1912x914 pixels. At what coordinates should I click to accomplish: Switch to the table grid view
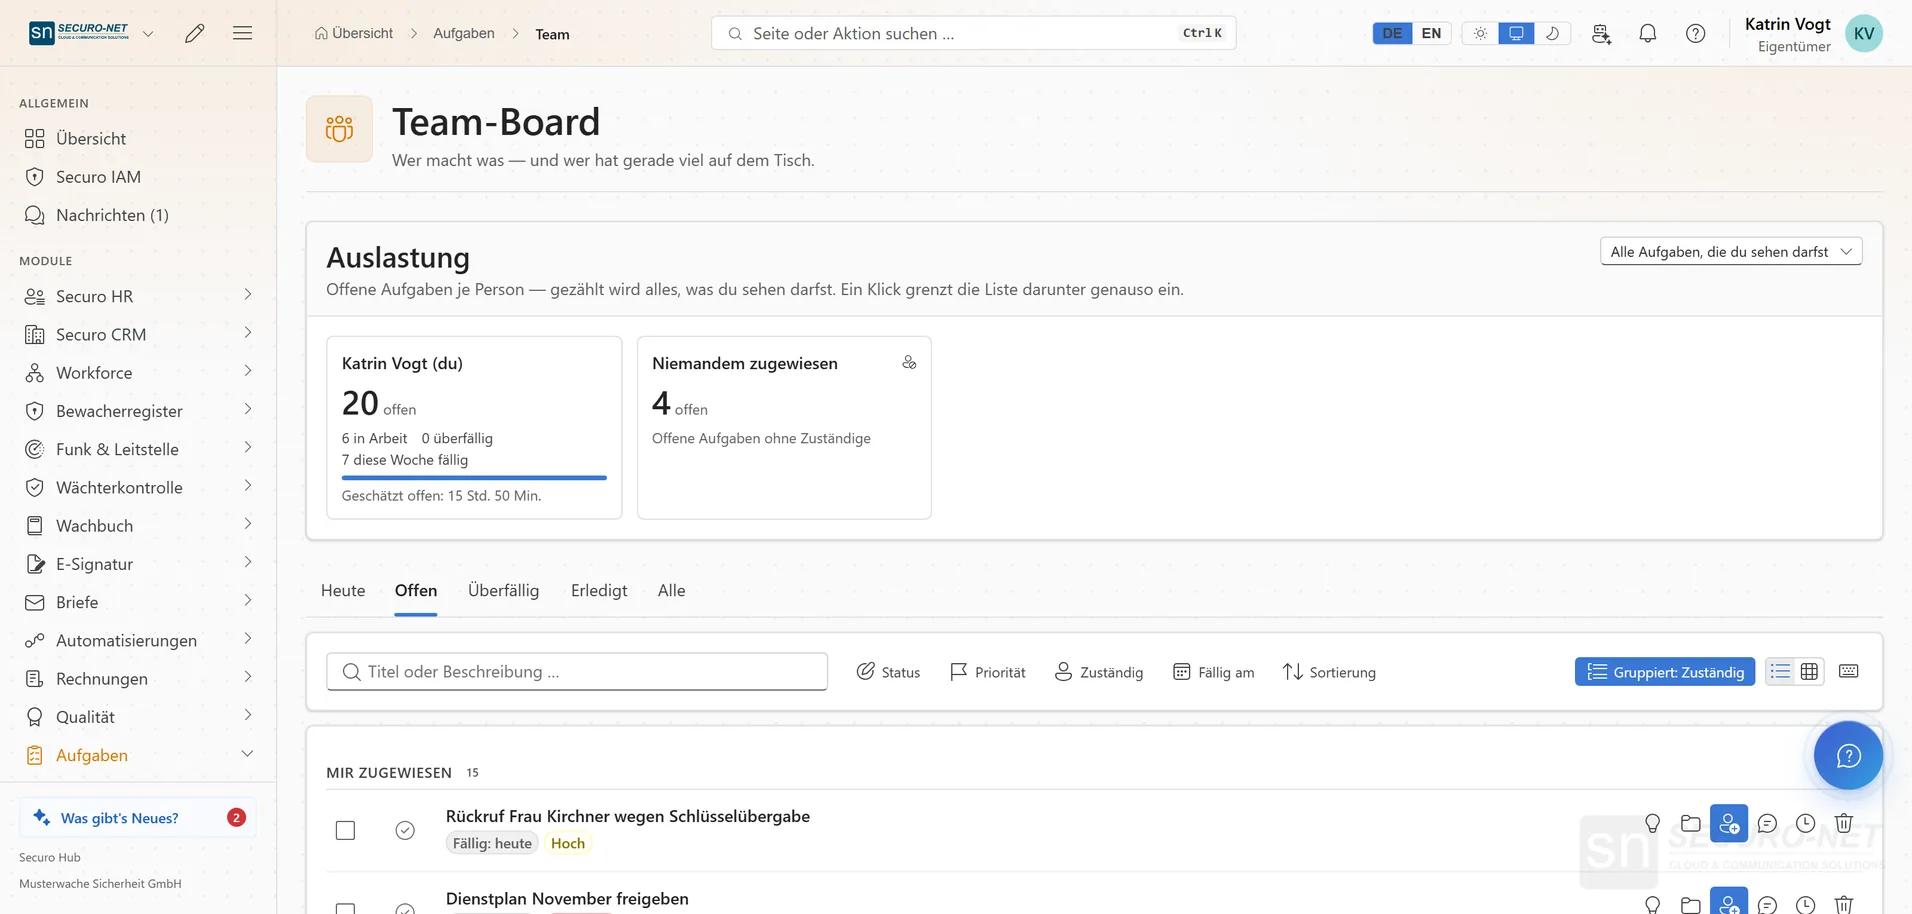1809,671
